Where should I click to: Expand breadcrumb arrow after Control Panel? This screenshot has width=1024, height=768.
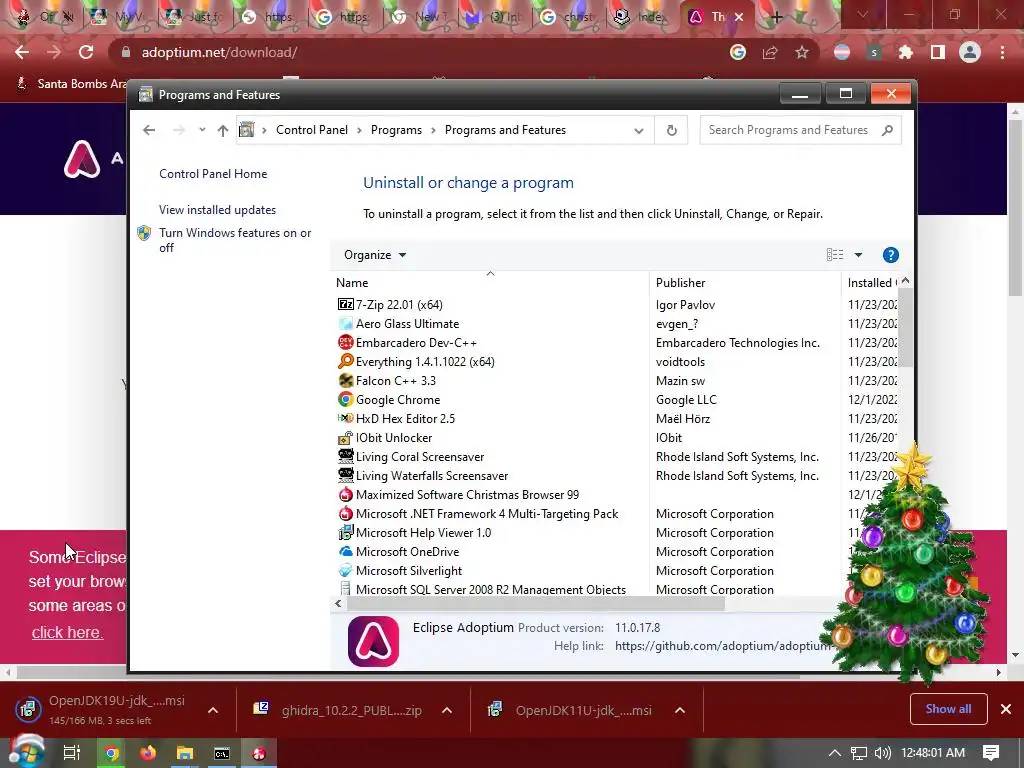click(x=359, y=130)
